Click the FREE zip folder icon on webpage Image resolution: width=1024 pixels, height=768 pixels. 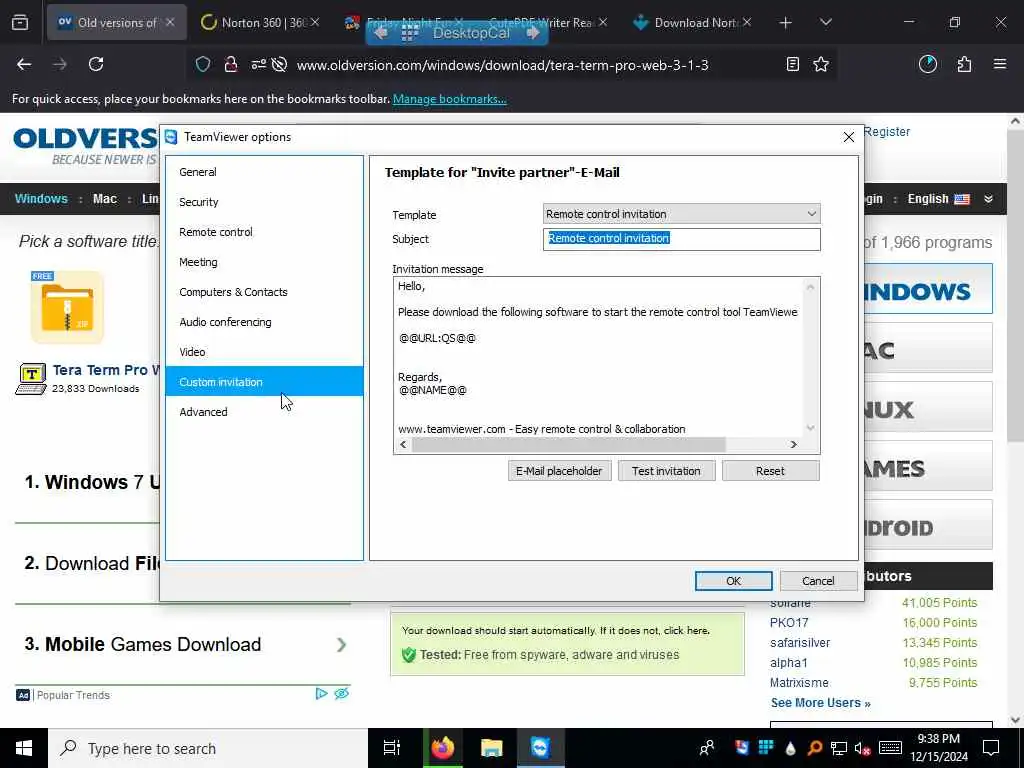pyautogui.click(x=67, y=307)
